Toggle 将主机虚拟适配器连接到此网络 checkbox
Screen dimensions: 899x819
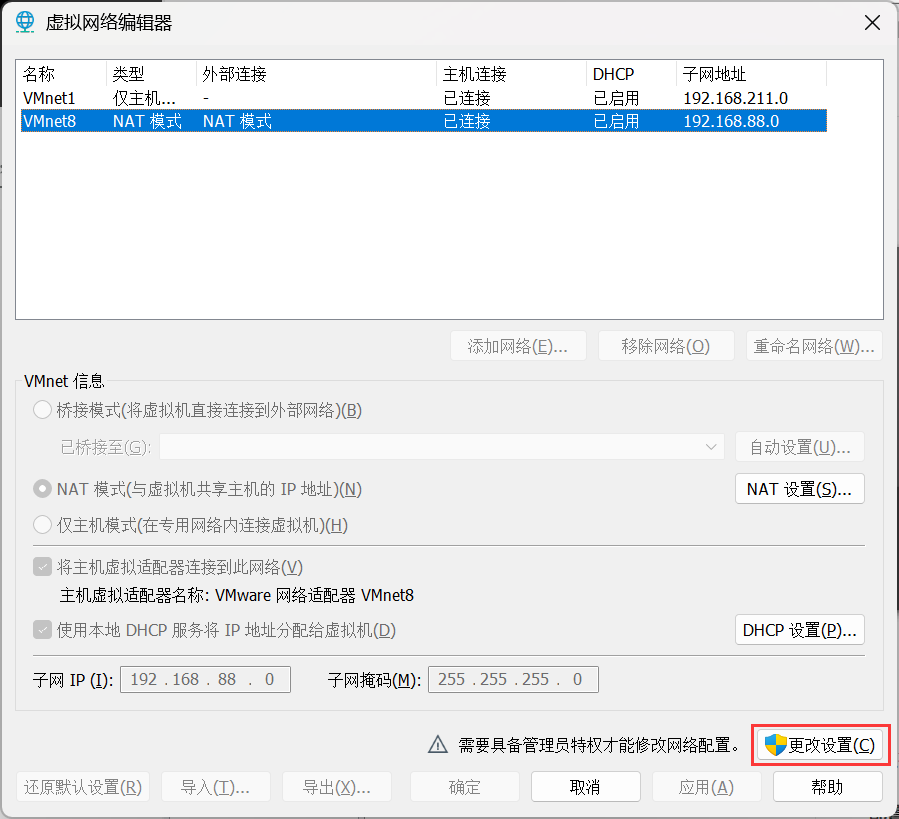[42, 567]
